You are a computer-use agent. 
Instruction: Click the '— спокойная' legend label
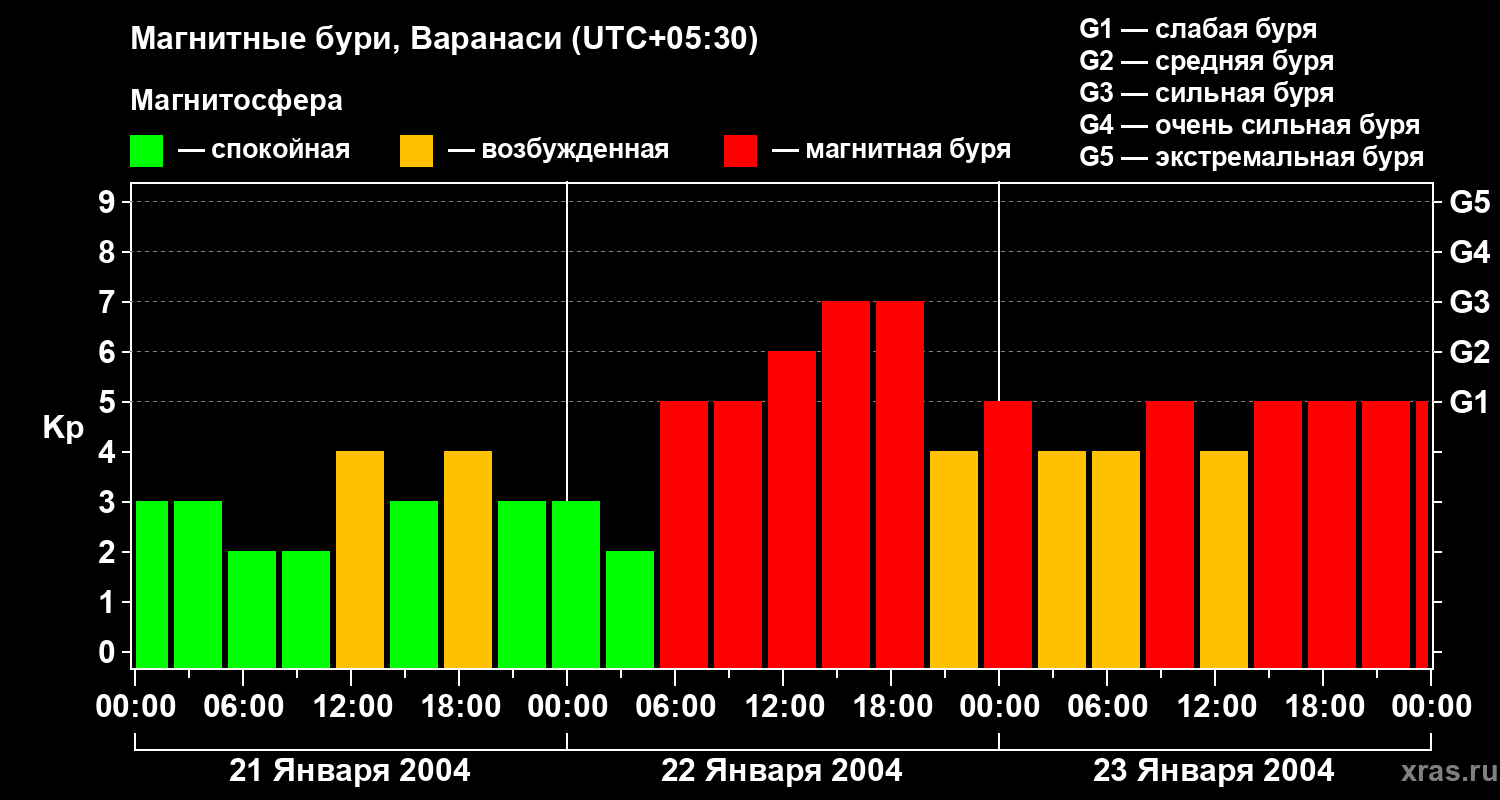(x=264, y=150)
